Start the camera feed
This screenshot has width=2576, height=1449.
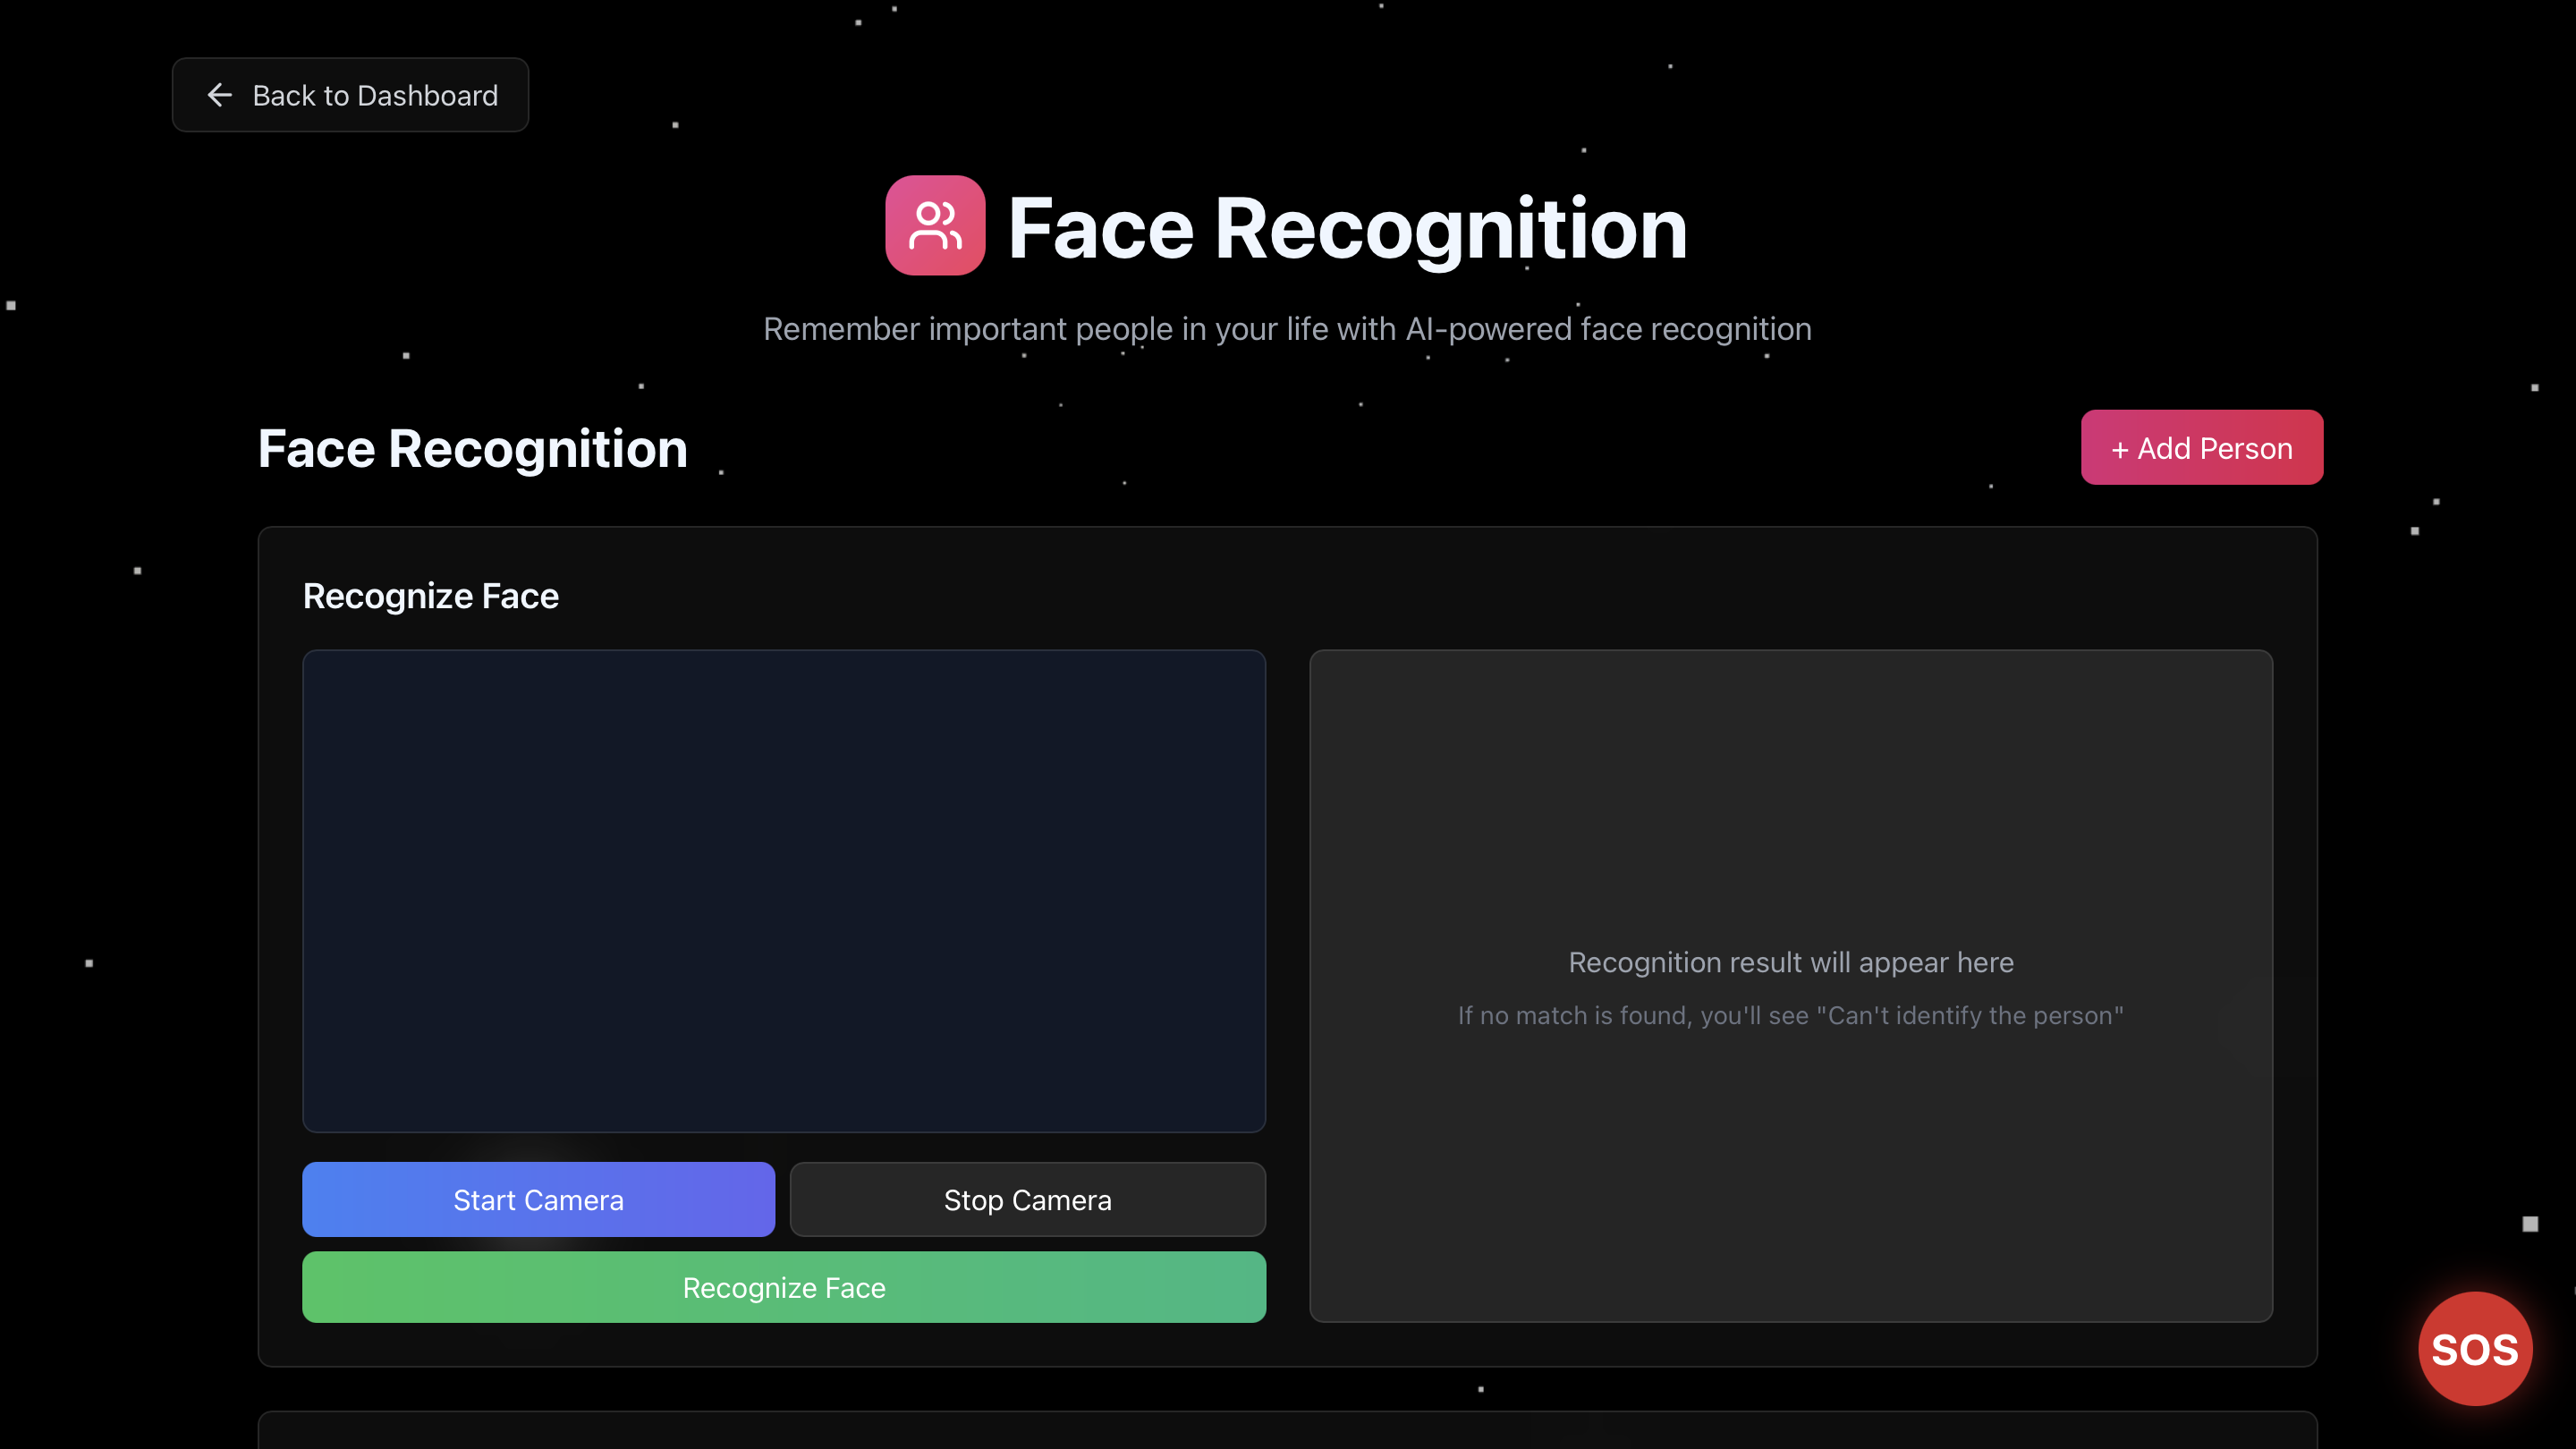pos(538,1199)
